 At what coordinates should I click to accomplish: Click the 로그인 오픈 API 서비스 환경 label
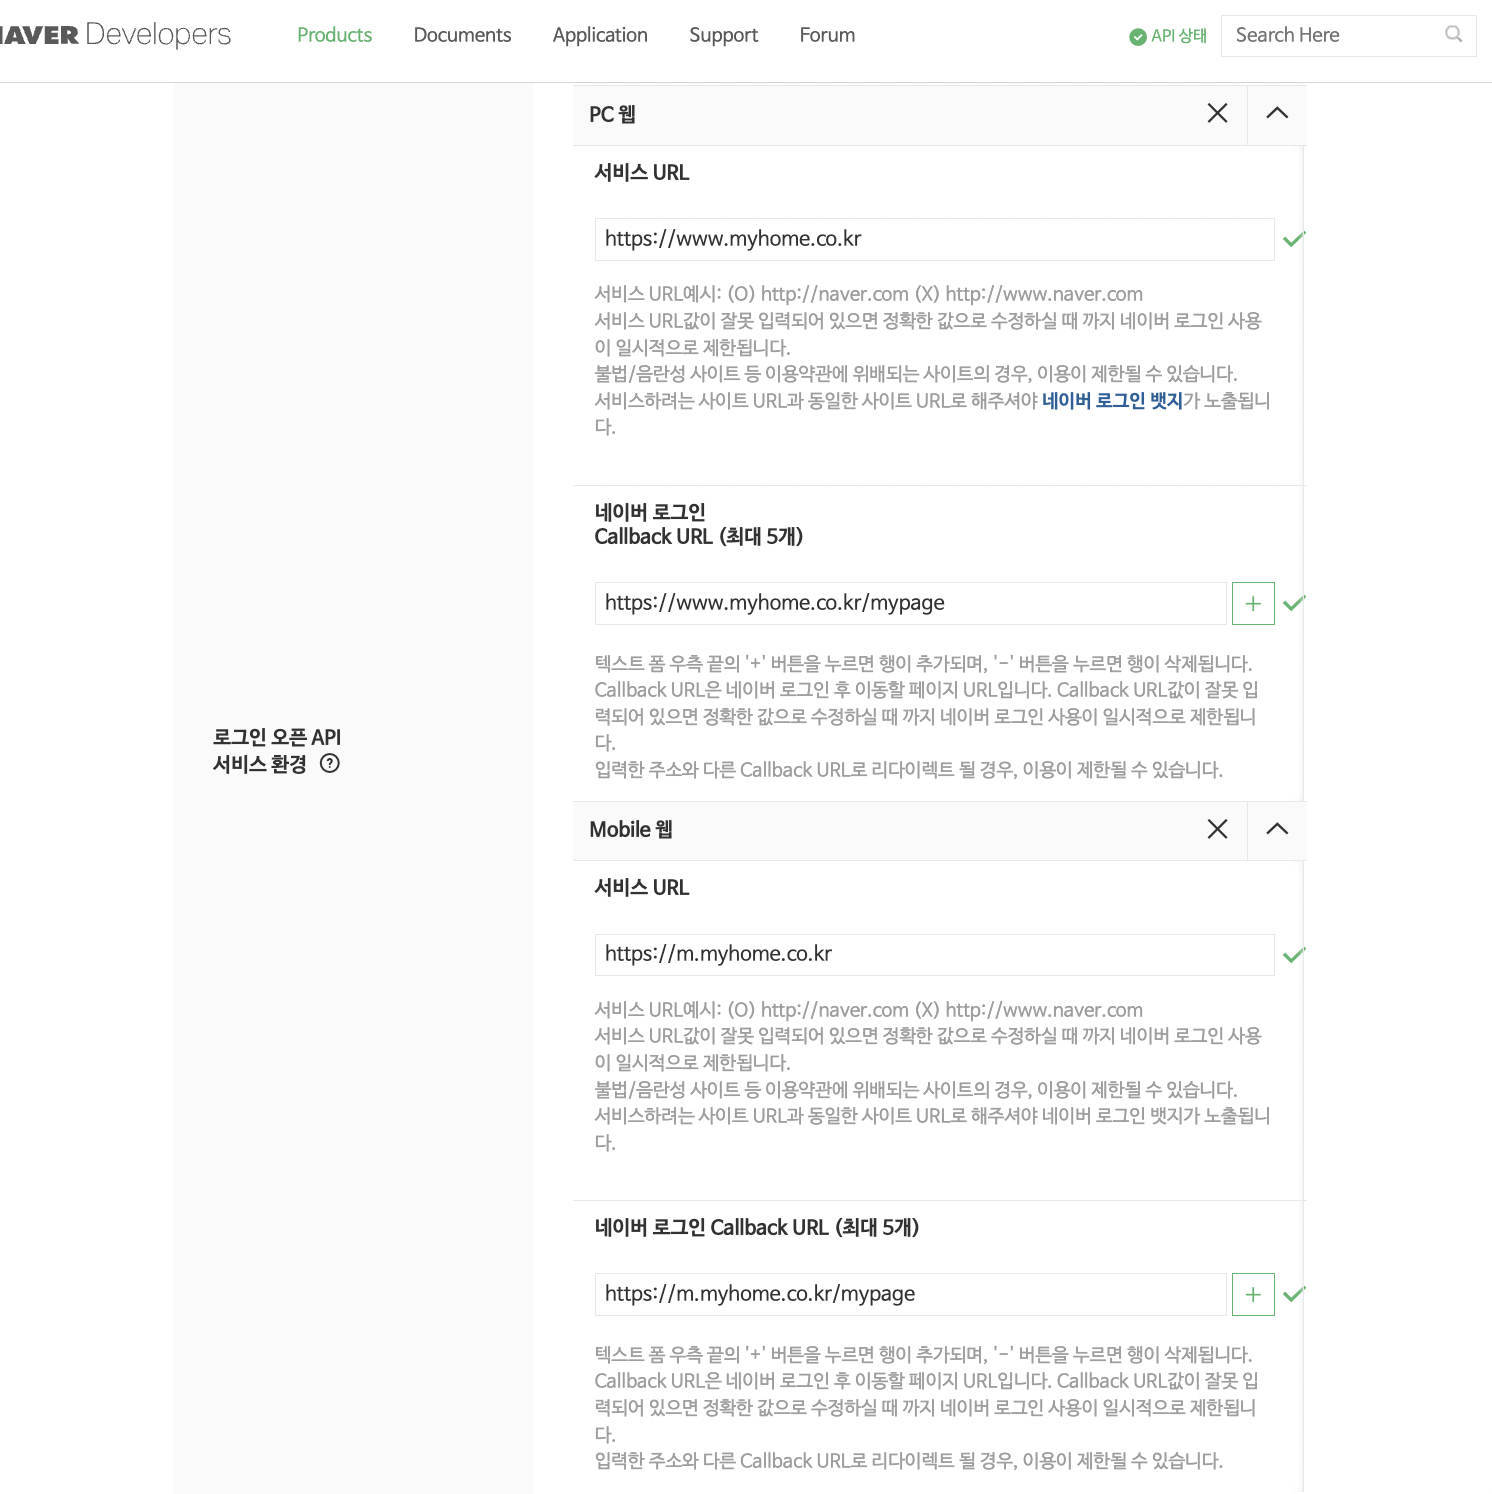pyautogui.click(x=277, y=750)
